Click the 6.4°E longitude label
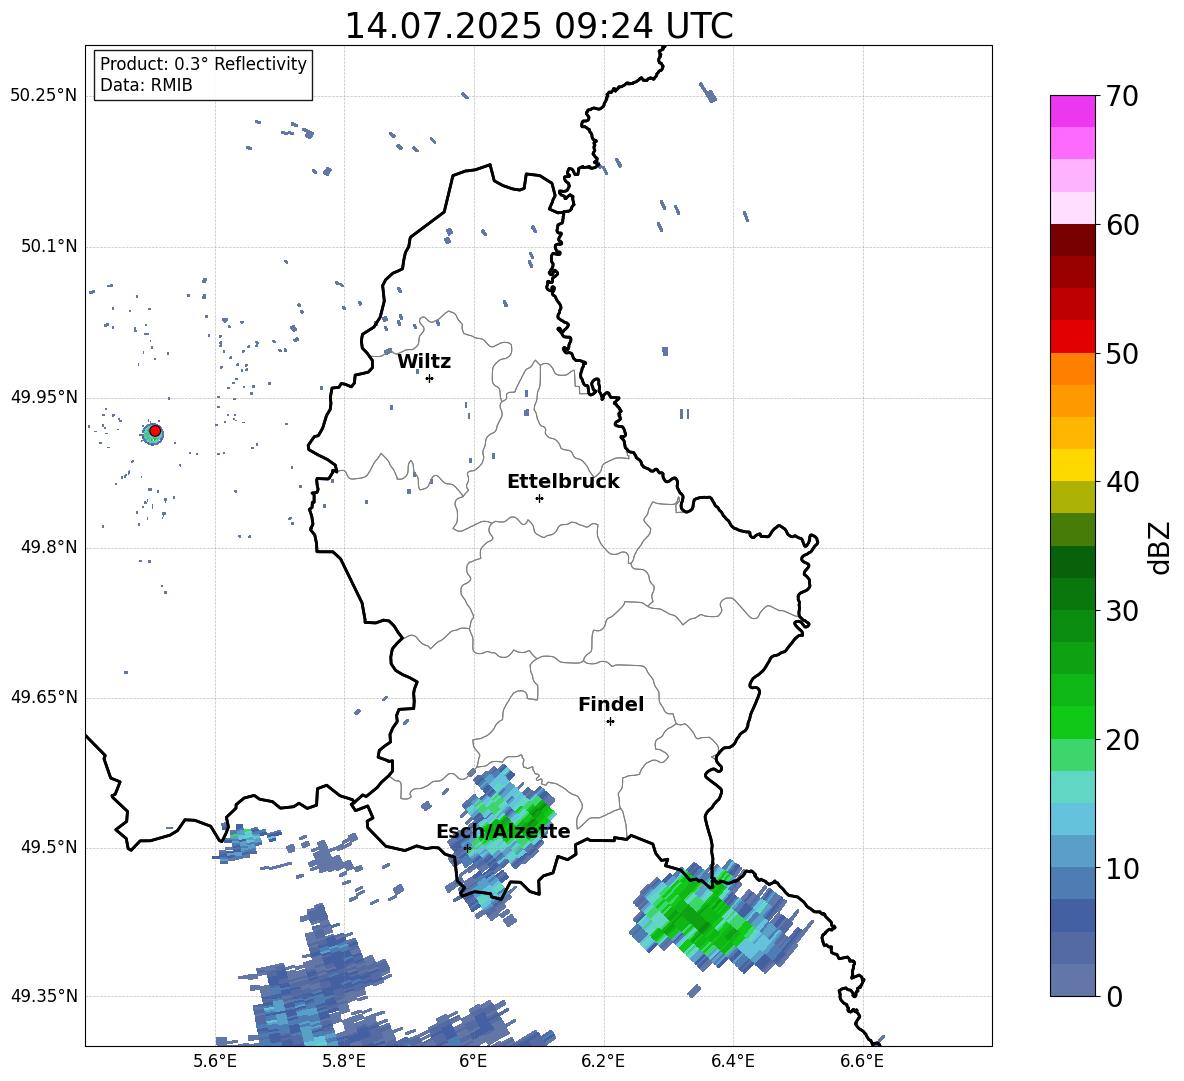 [x=732, y=1061]
